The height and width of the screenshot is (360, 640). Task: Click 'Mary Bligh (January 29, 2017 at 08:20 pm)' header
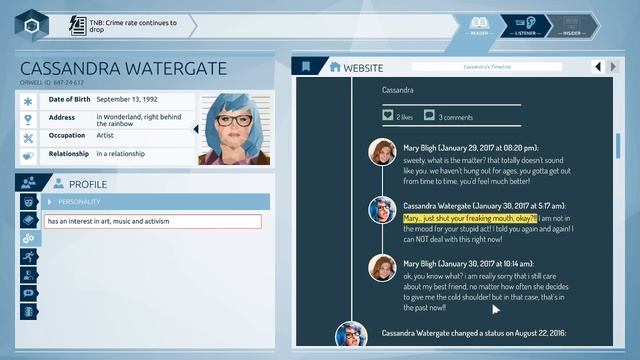coord(471,148)
